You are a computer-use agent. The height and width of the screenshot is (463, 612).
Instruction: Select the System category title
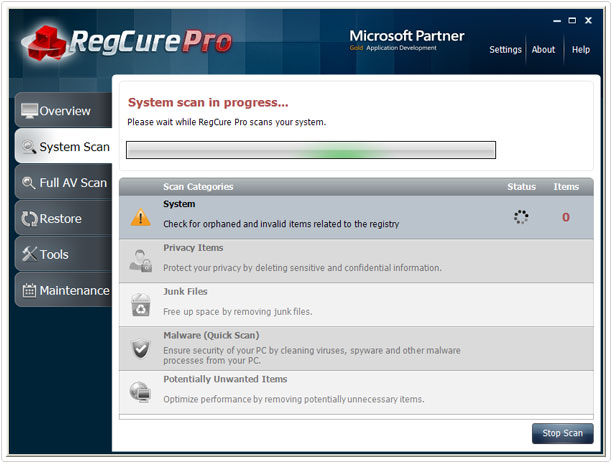[179, 204]
